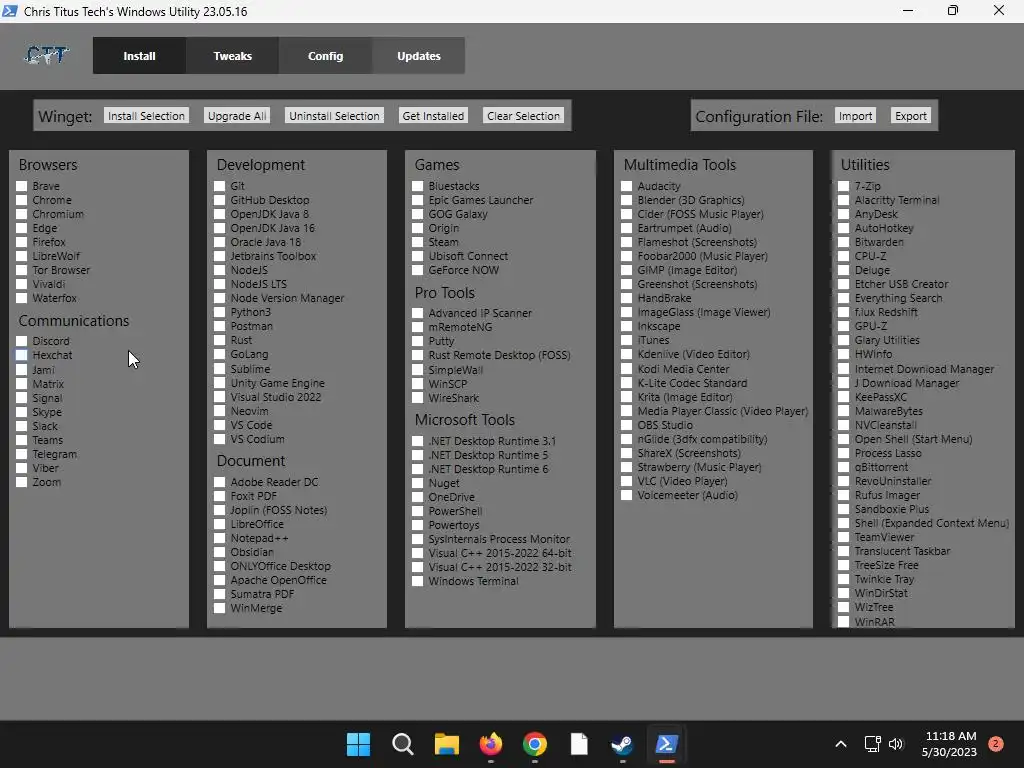The height and width of the screenshot is (768, 1024).
Task: Click the Sumatra PDF label
Action: [262, 594]
